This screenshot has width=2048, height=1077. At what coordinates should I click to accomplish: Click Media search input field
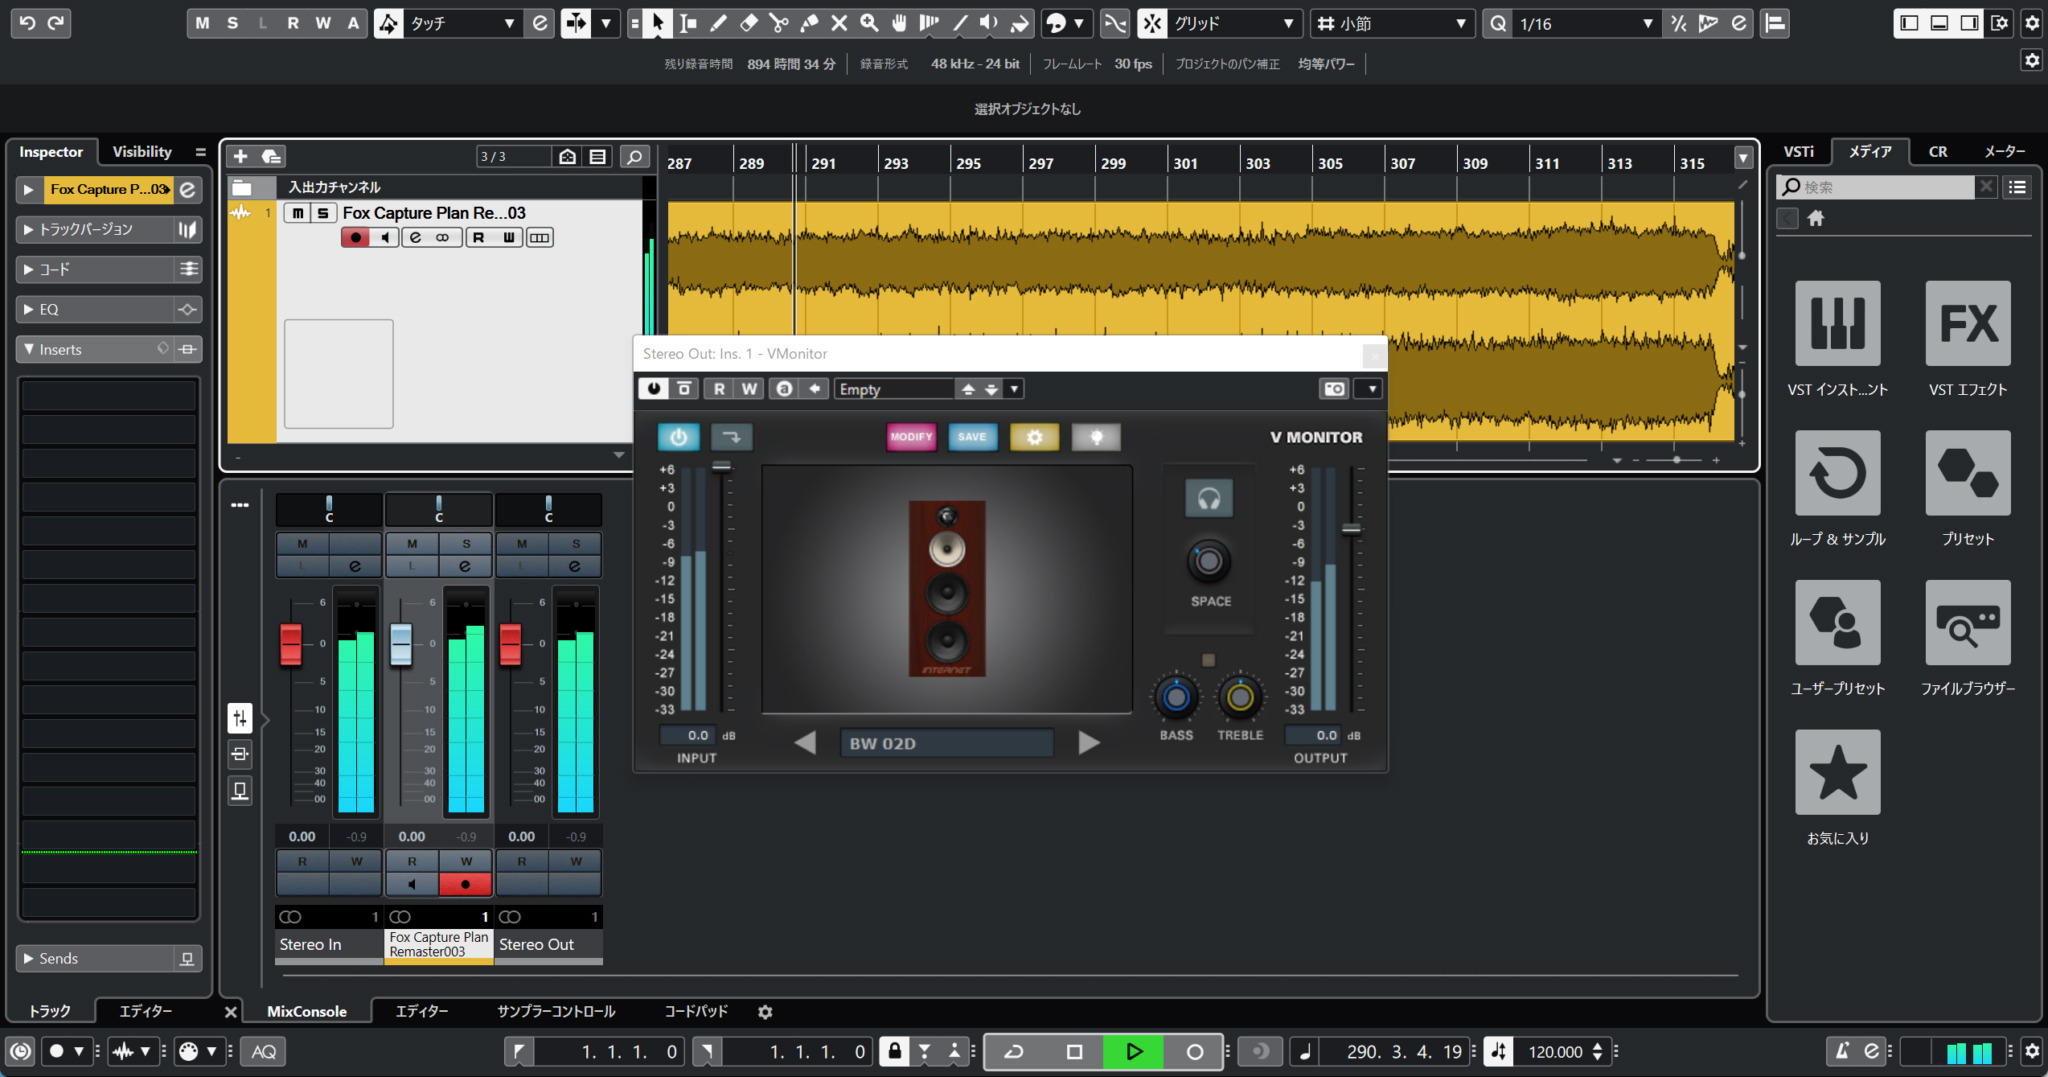(1876, 187)
